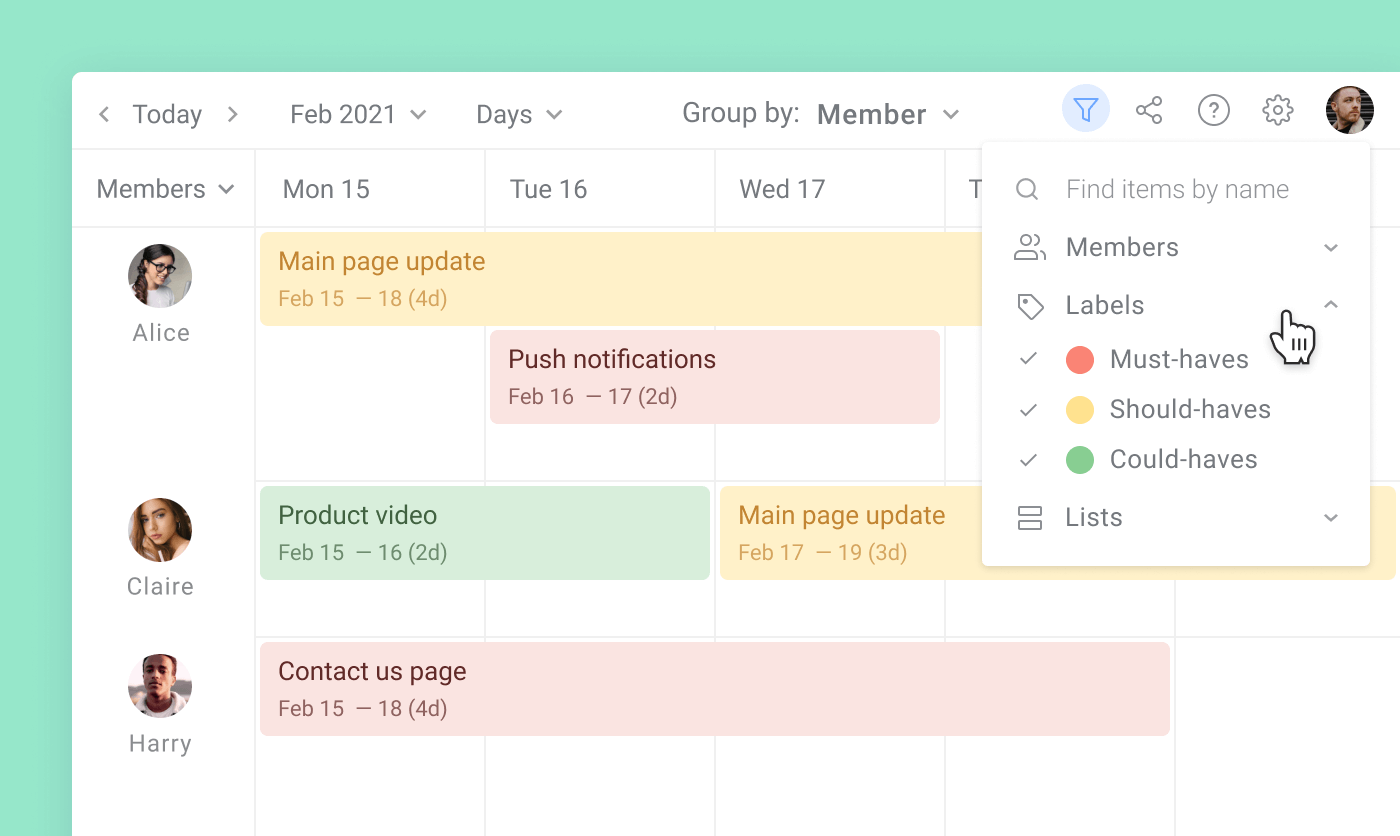This screenshot has width=1400, height=836.
Task: Click Alice's member avatar
Action: 160,275
